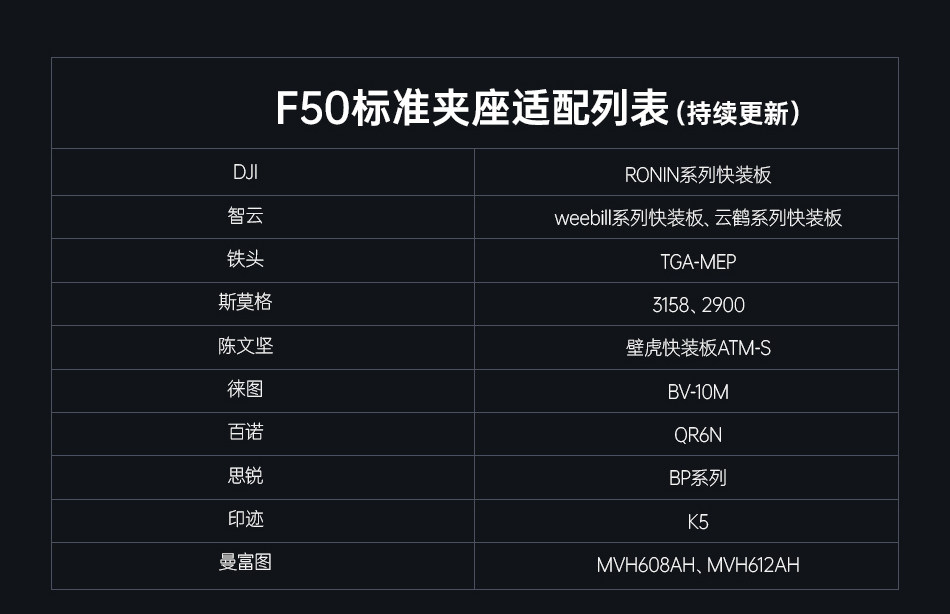Click the BP系列 model cell
The image size is (950, 614).
[698, 478]
